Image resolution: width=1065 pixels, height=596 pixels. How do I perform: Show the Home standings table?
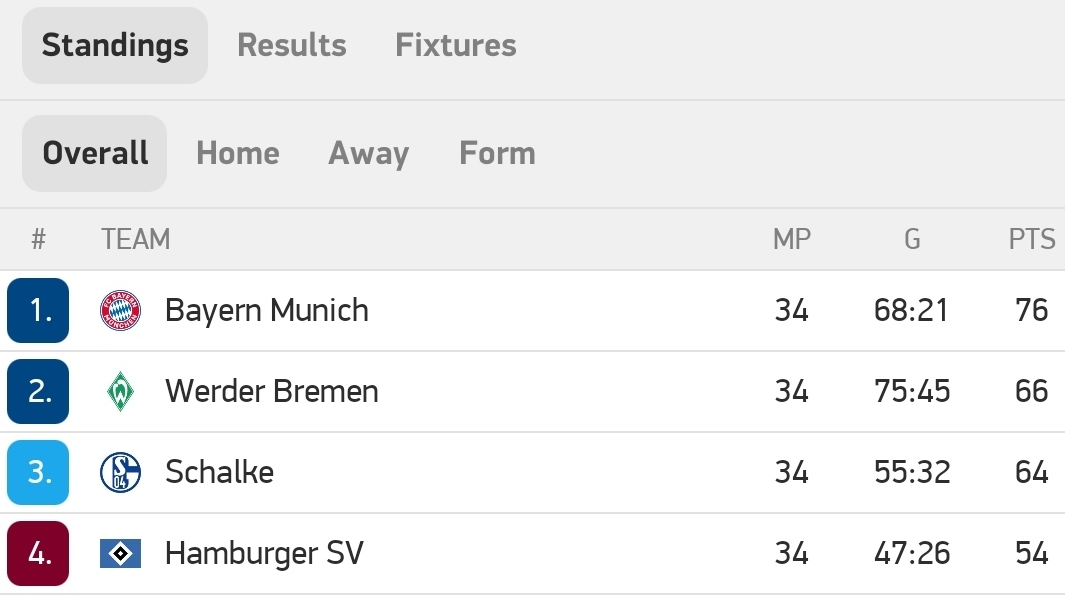click(238, 153)
